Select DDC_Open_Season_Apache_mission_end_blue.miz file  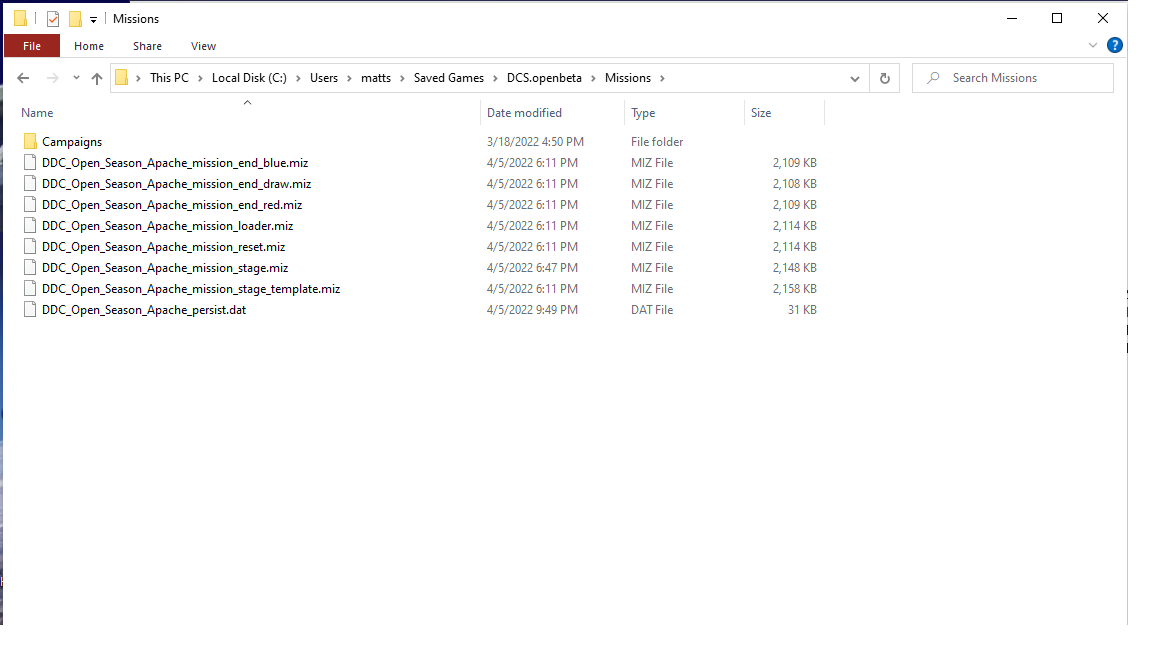(x=175, y=163)
